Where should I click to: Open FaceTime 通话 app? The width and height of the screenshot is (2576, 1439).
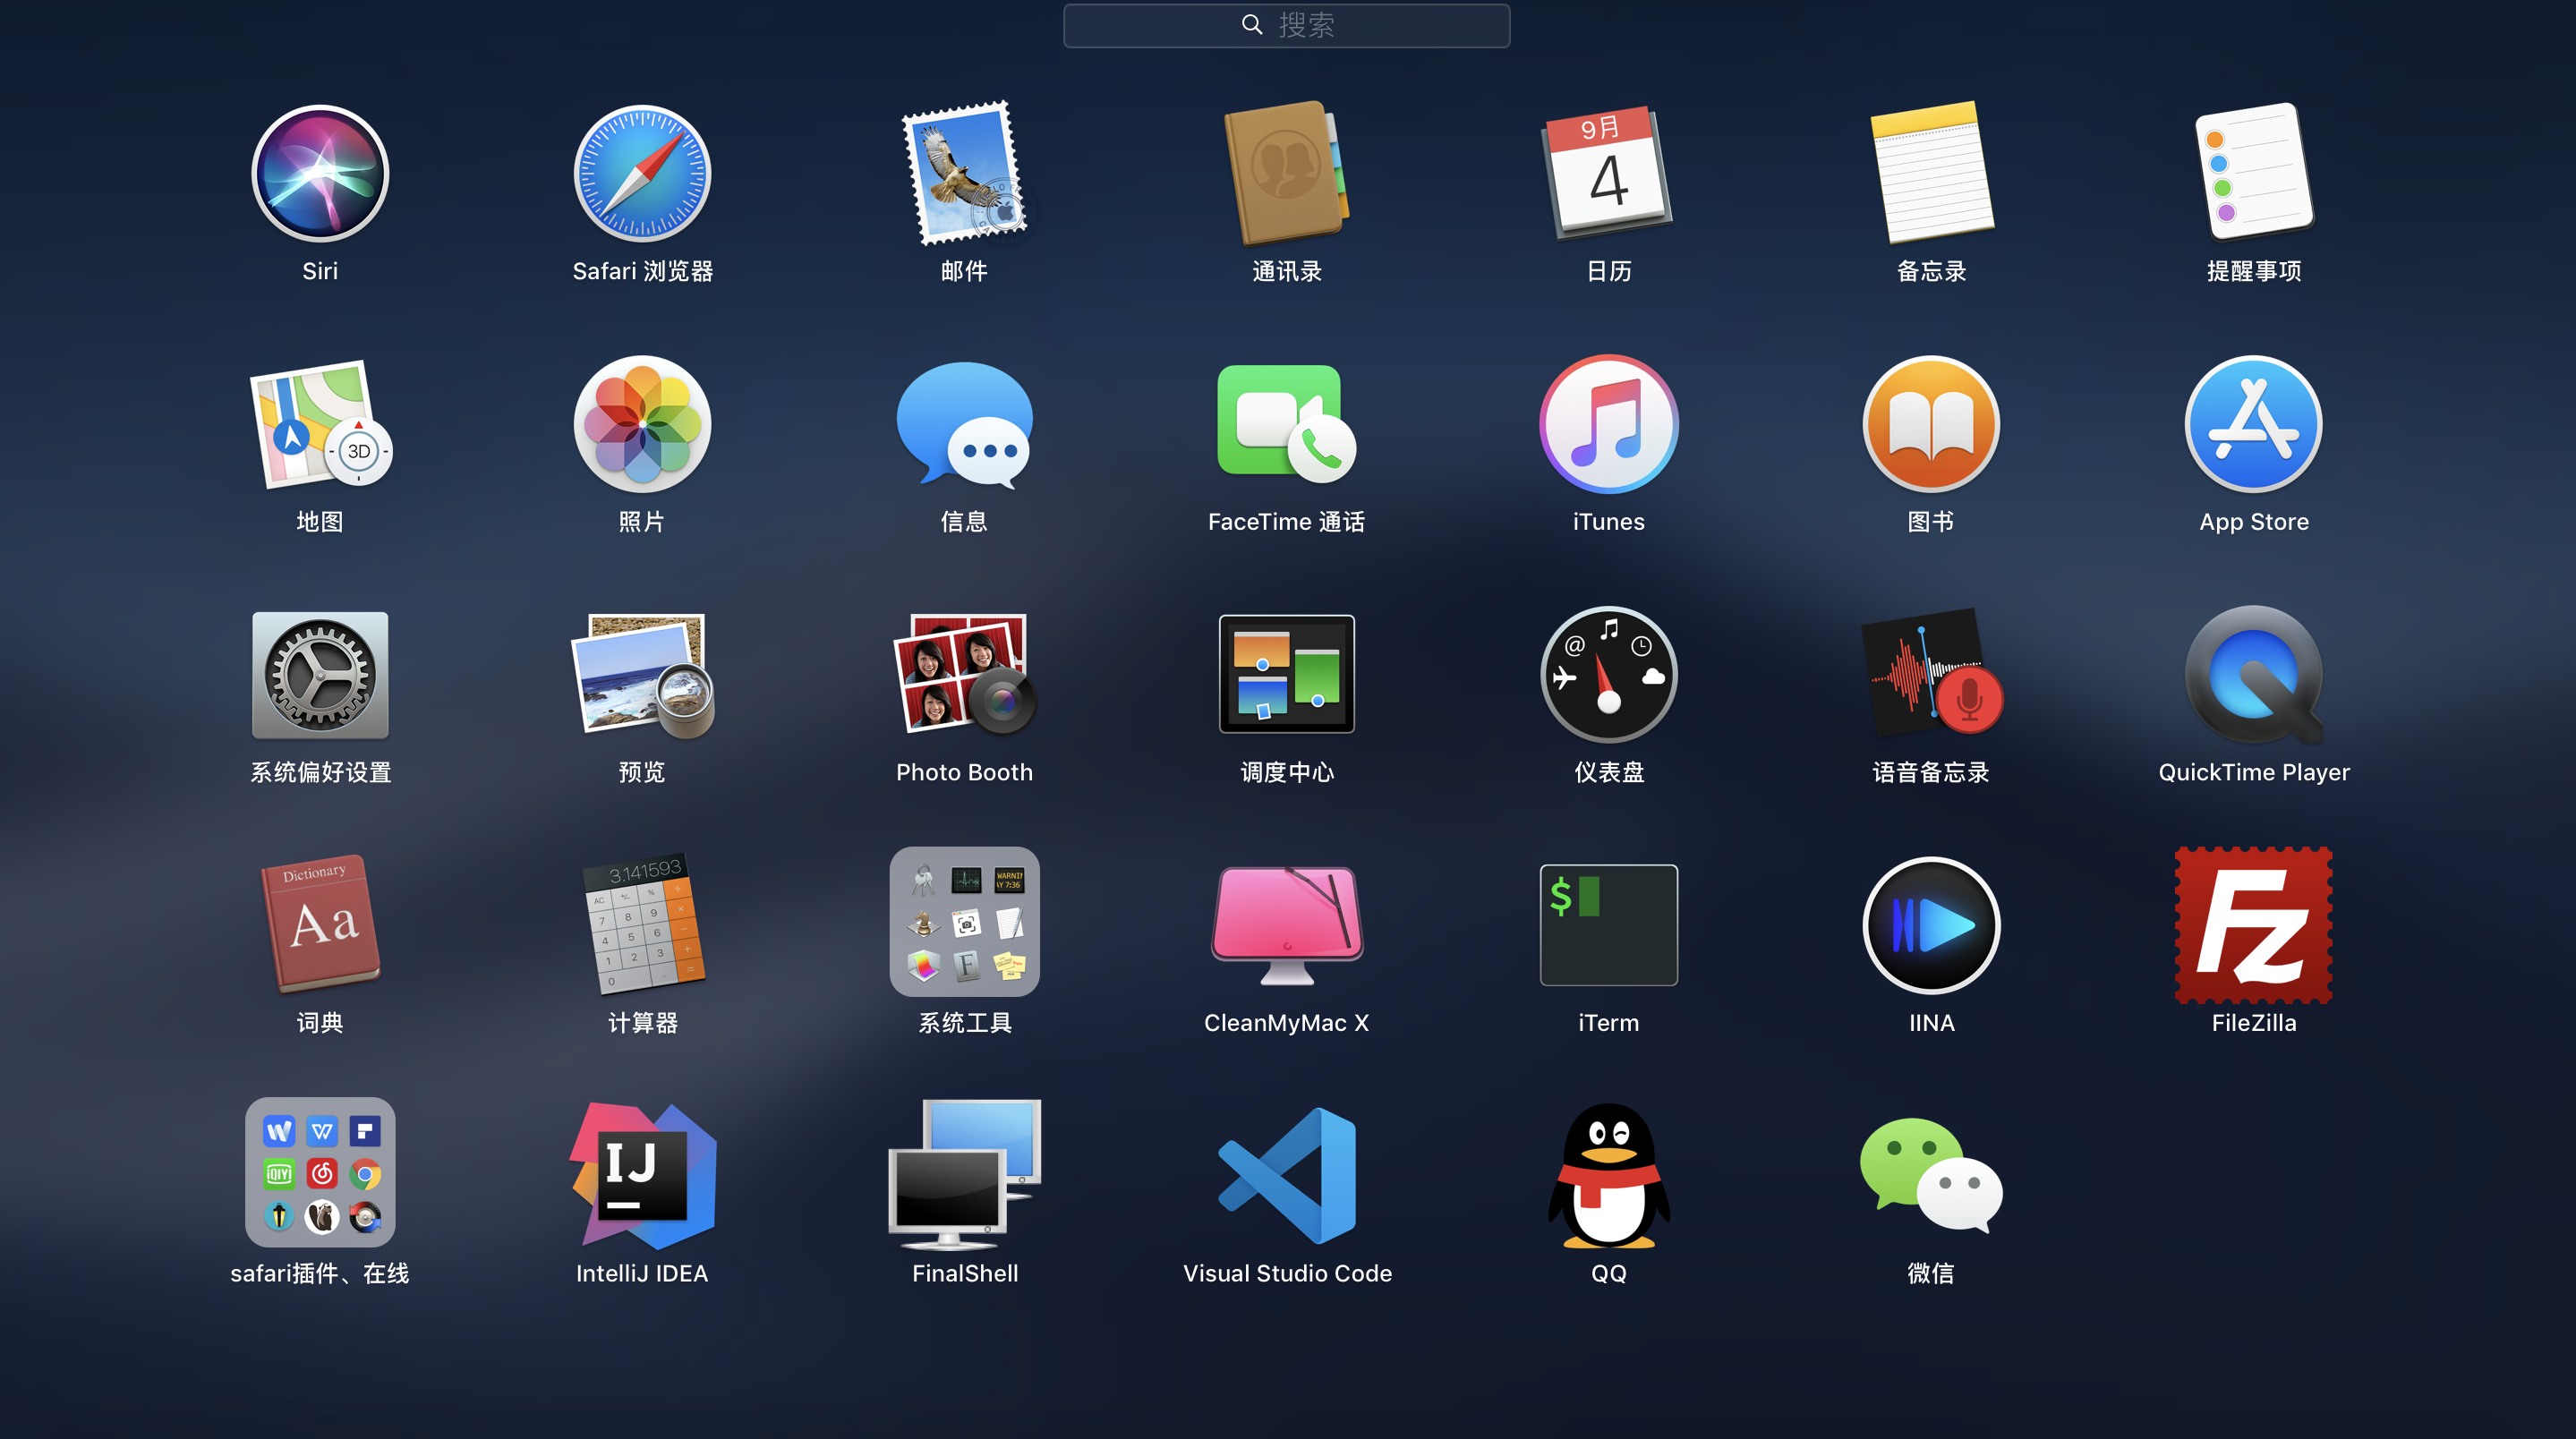pyautogui.click(x=1286, y=425)
